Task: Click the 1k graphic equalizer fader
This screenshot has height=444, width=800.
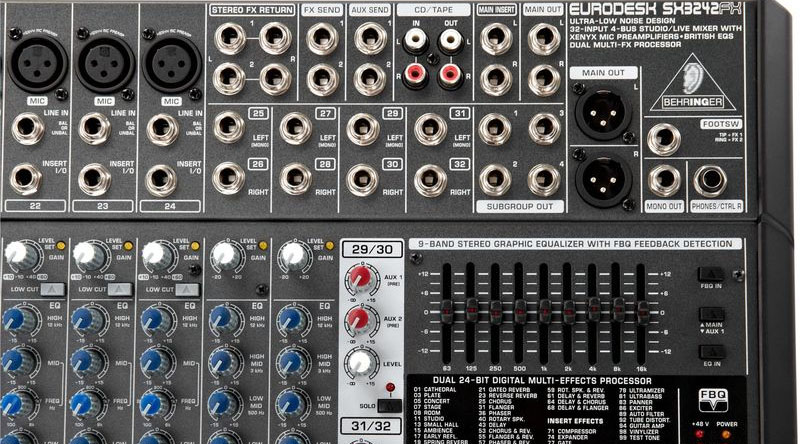Action: (x=546, y=309)
